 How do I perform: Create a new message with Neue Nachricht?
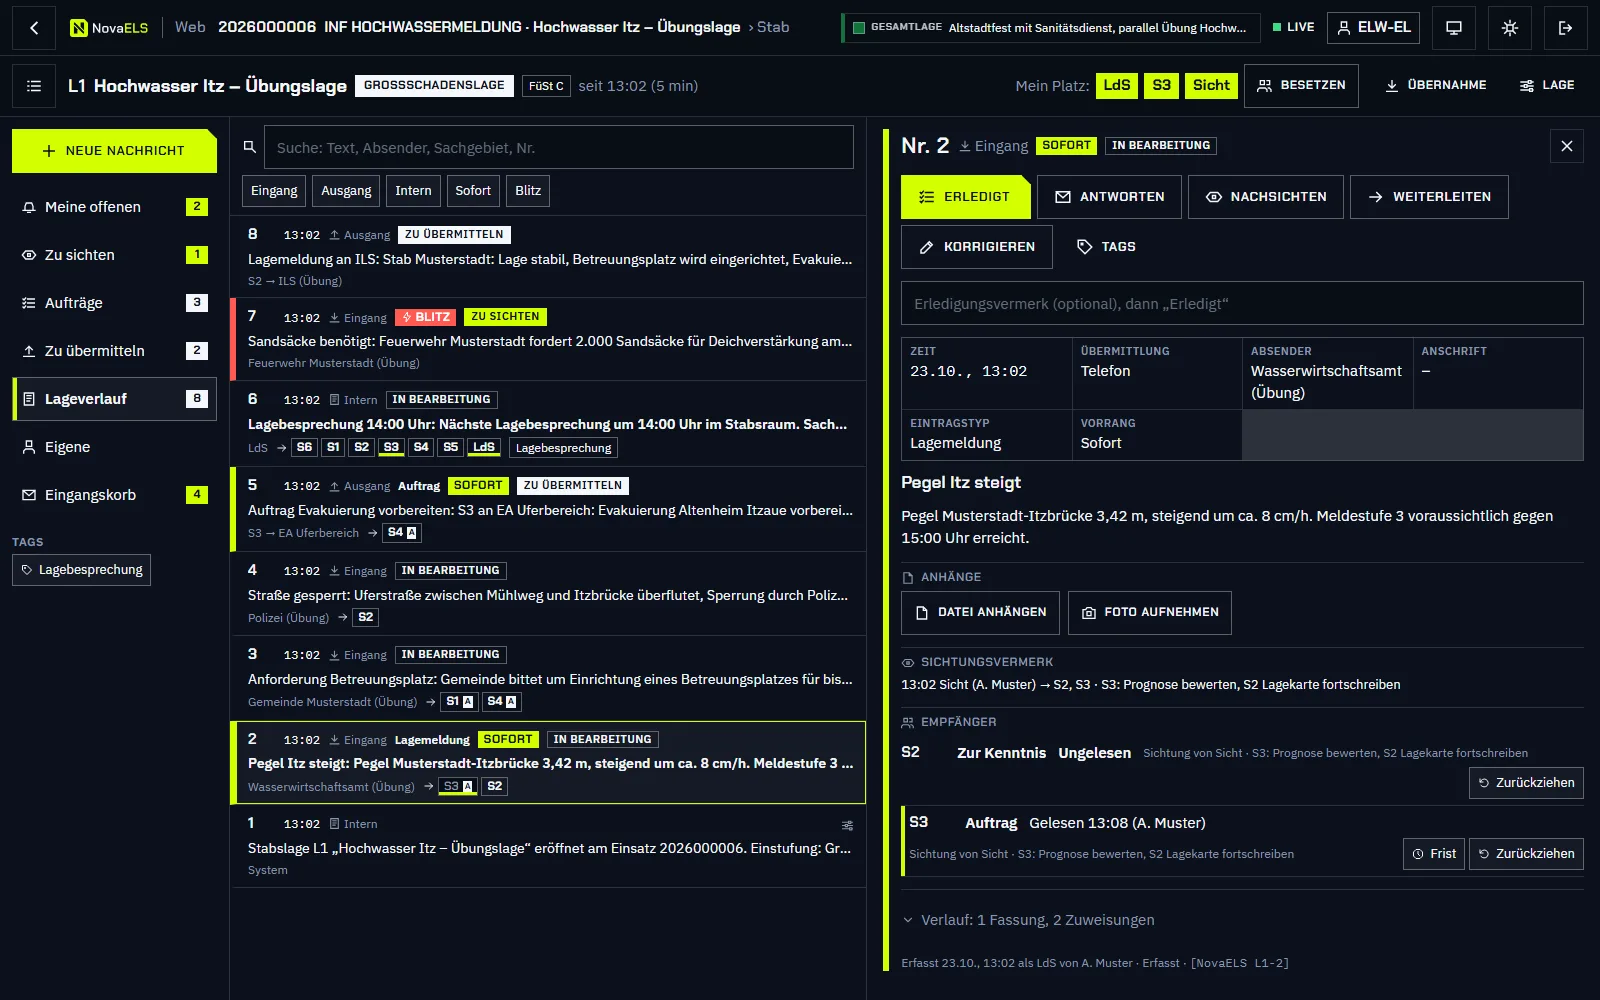[114, 151]
